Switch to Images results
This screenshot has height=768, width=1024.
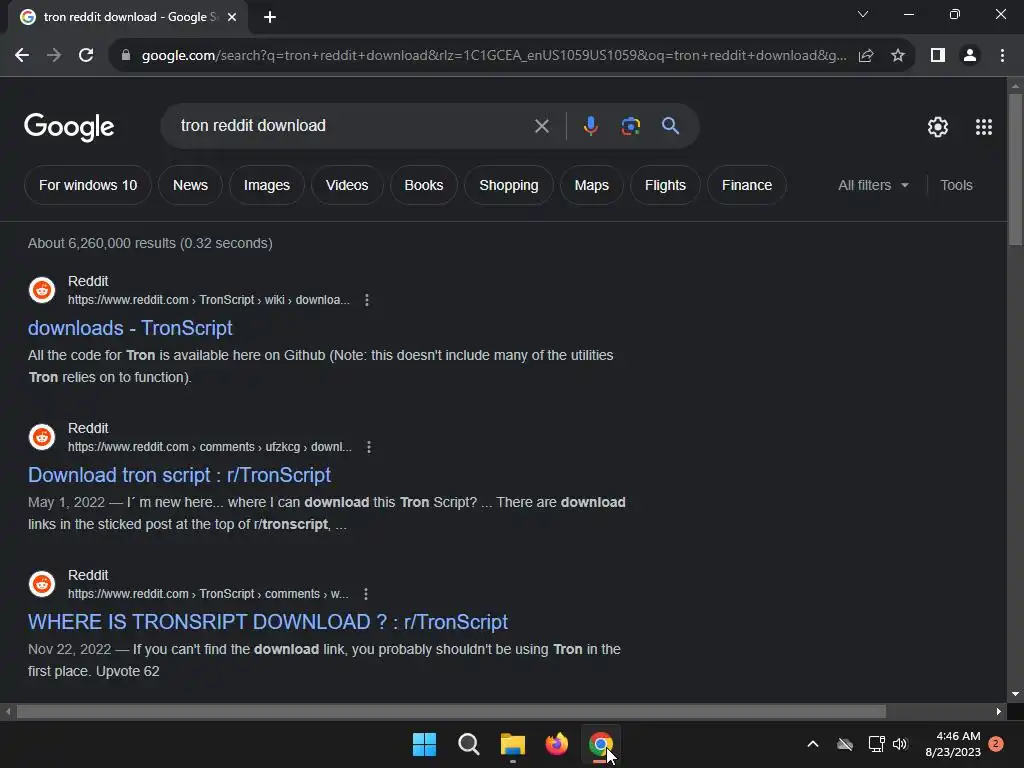[266, 185]
